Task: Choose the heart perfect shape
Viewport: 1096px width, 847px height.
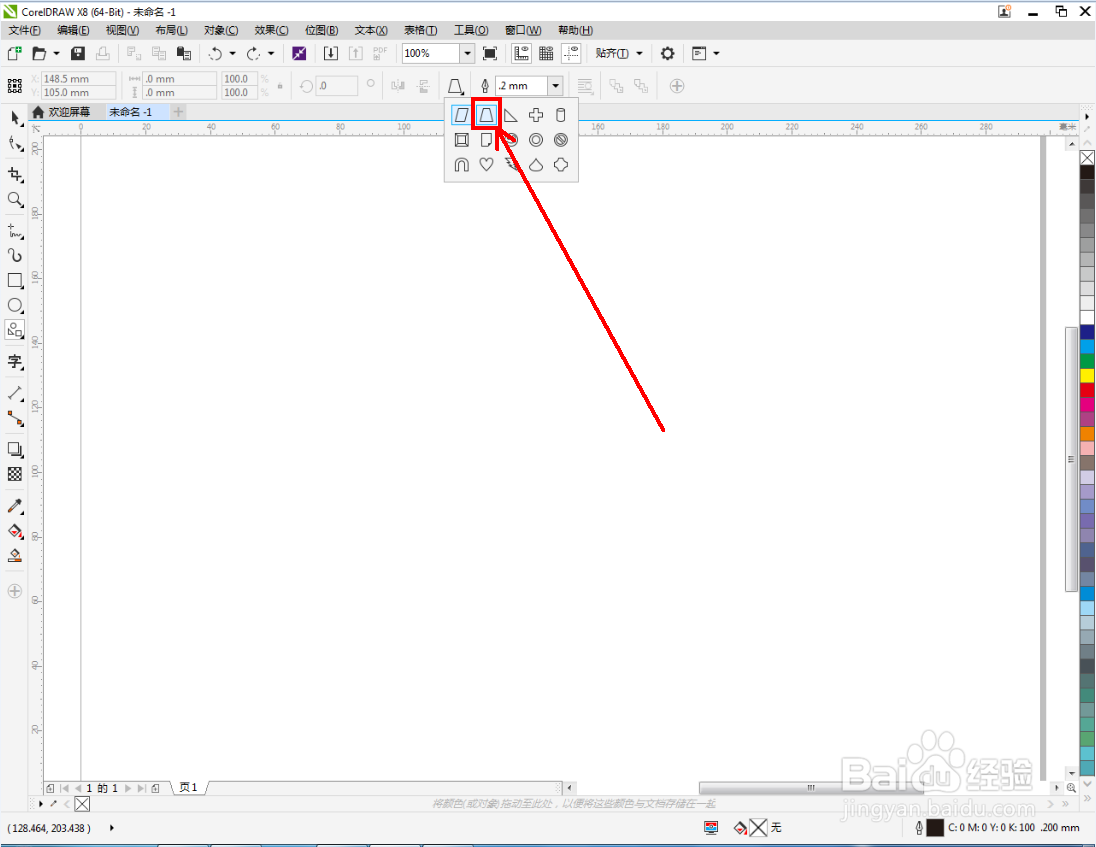Action: pyautogui.click(x=486, y=165)
